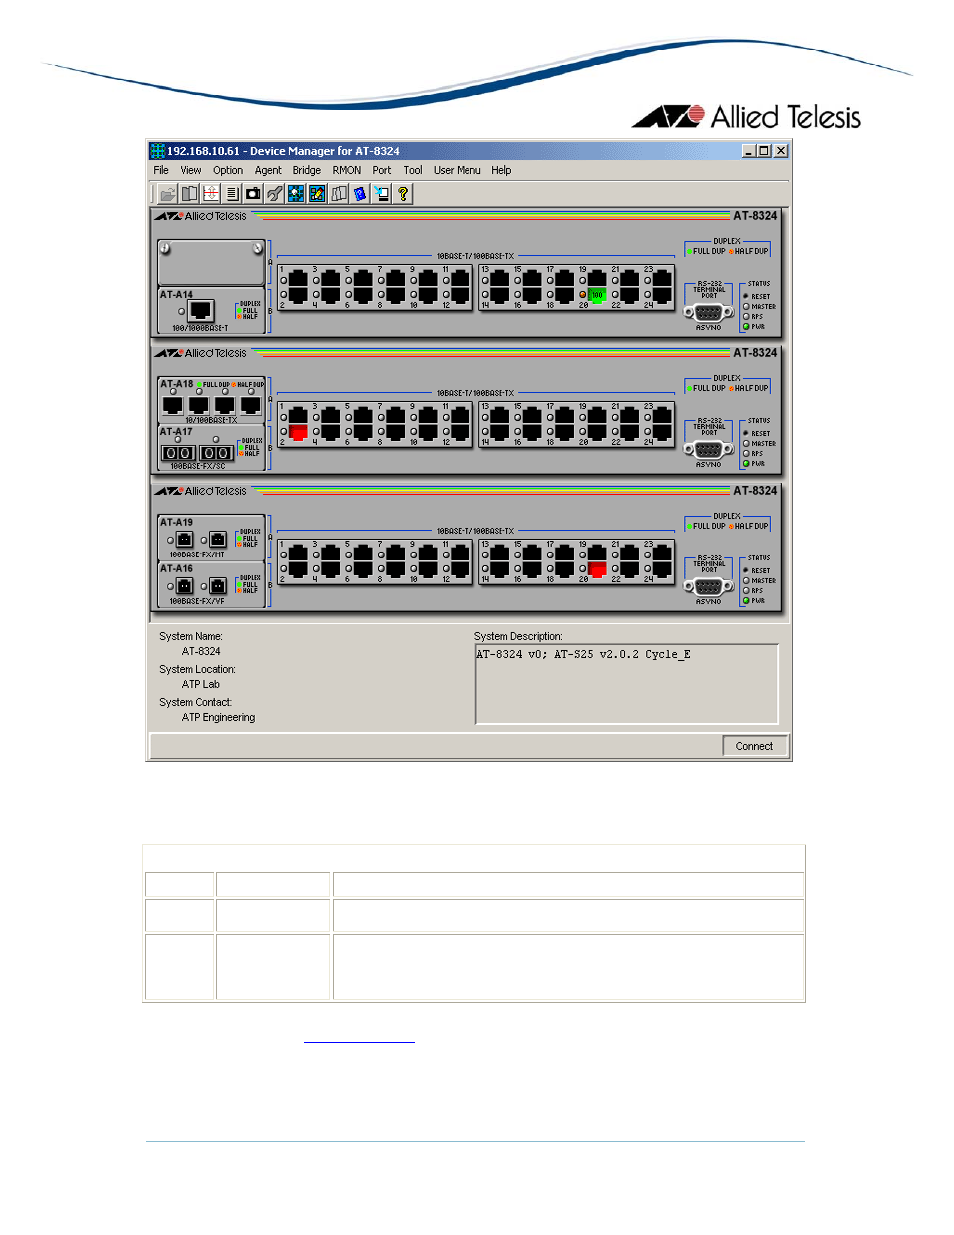
Task: Click the RESET button on the top switch
Action: point(746,296)
